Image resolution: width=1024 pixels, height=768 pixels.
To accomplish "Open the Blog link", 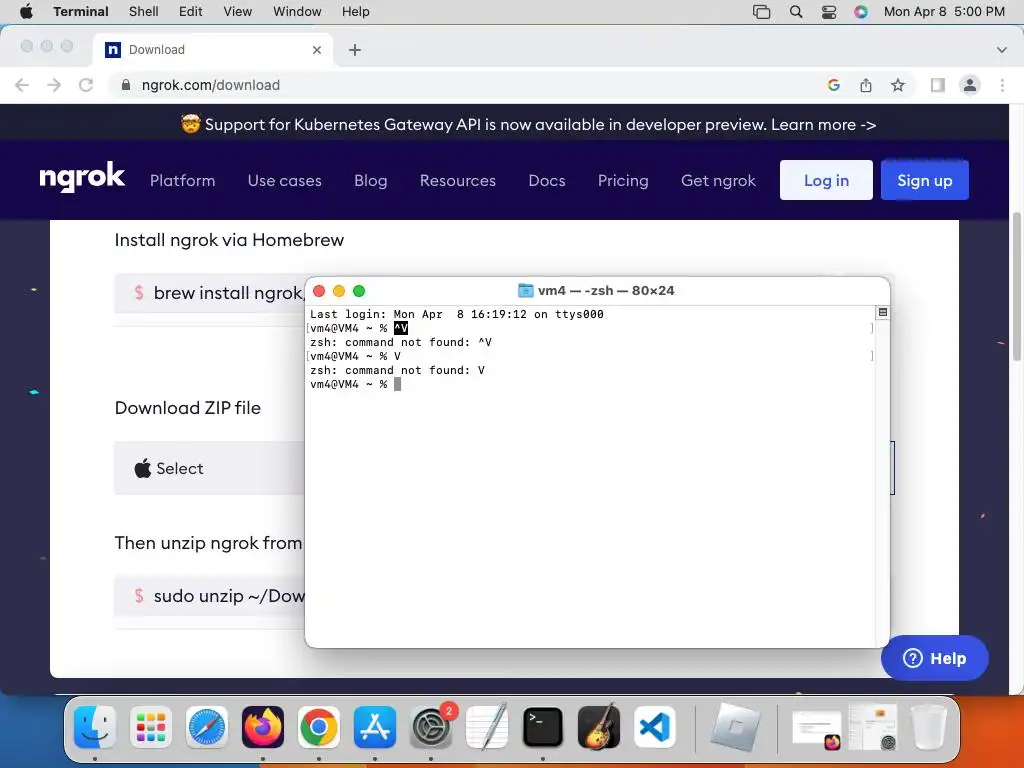I will pos(371,181).
